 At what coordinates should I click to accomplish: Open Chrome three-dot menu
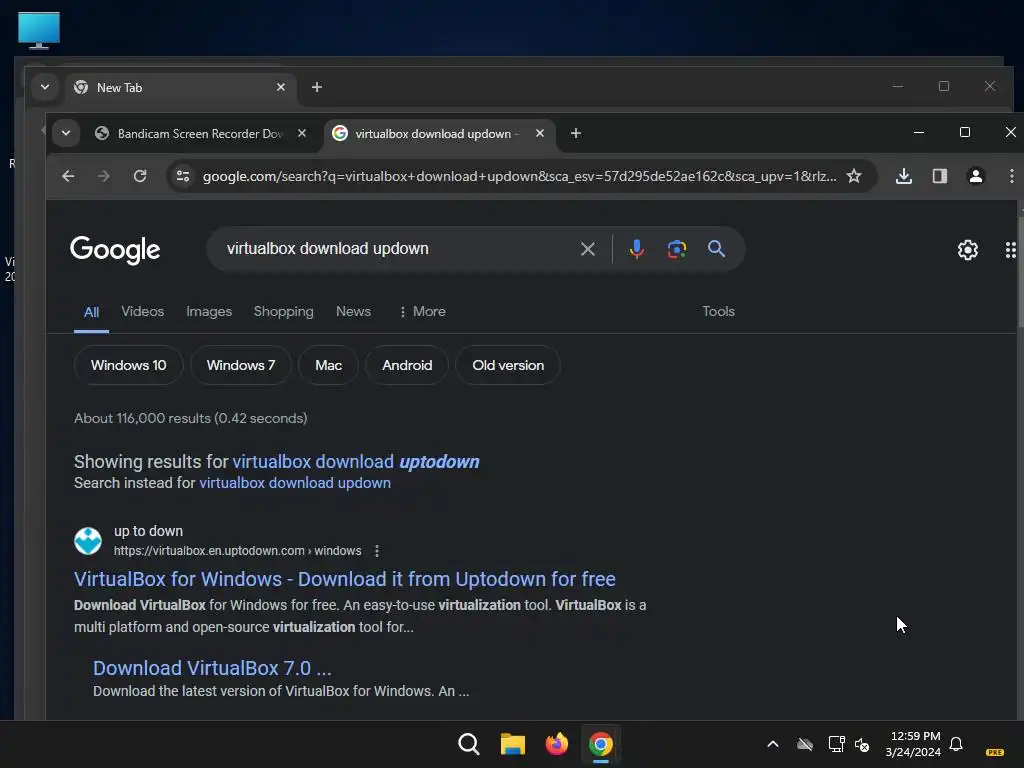[1011, 176]
